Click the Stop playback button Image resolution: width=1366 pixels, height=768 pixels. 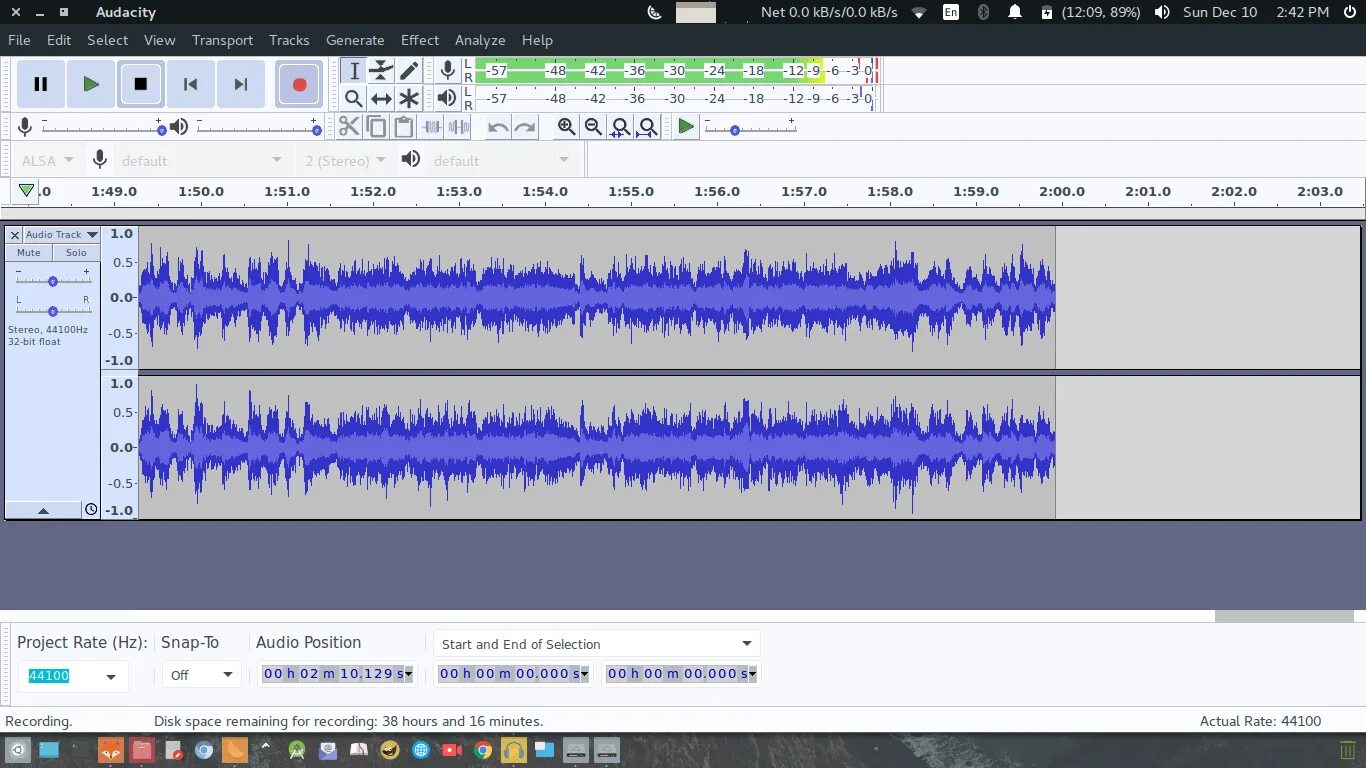141,84
